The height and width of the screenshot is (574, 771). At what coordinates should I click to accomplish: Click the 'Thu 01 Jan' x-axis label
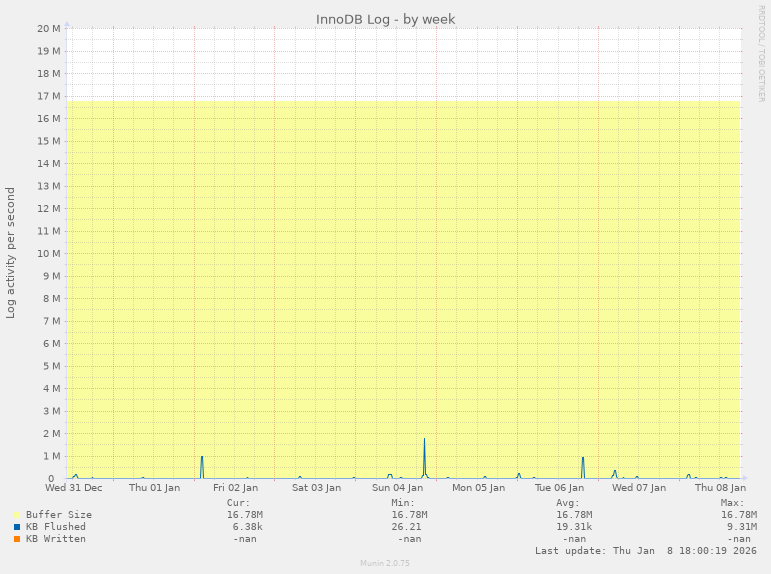pyautogui.click(x=154, y=487)
